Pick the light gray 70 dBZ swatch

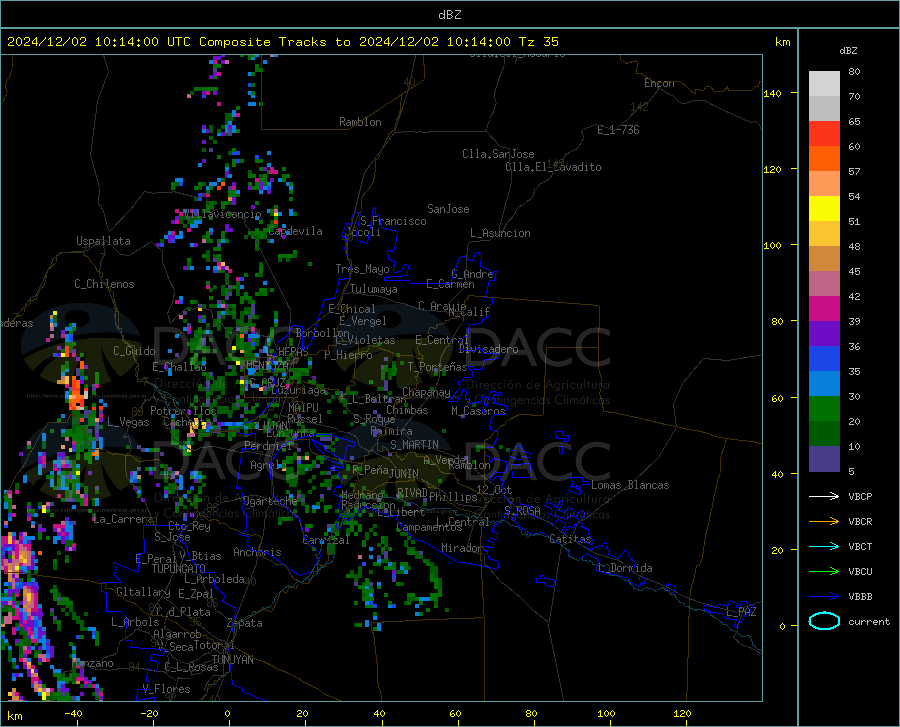pyautogui.click(x=824, y=84)
